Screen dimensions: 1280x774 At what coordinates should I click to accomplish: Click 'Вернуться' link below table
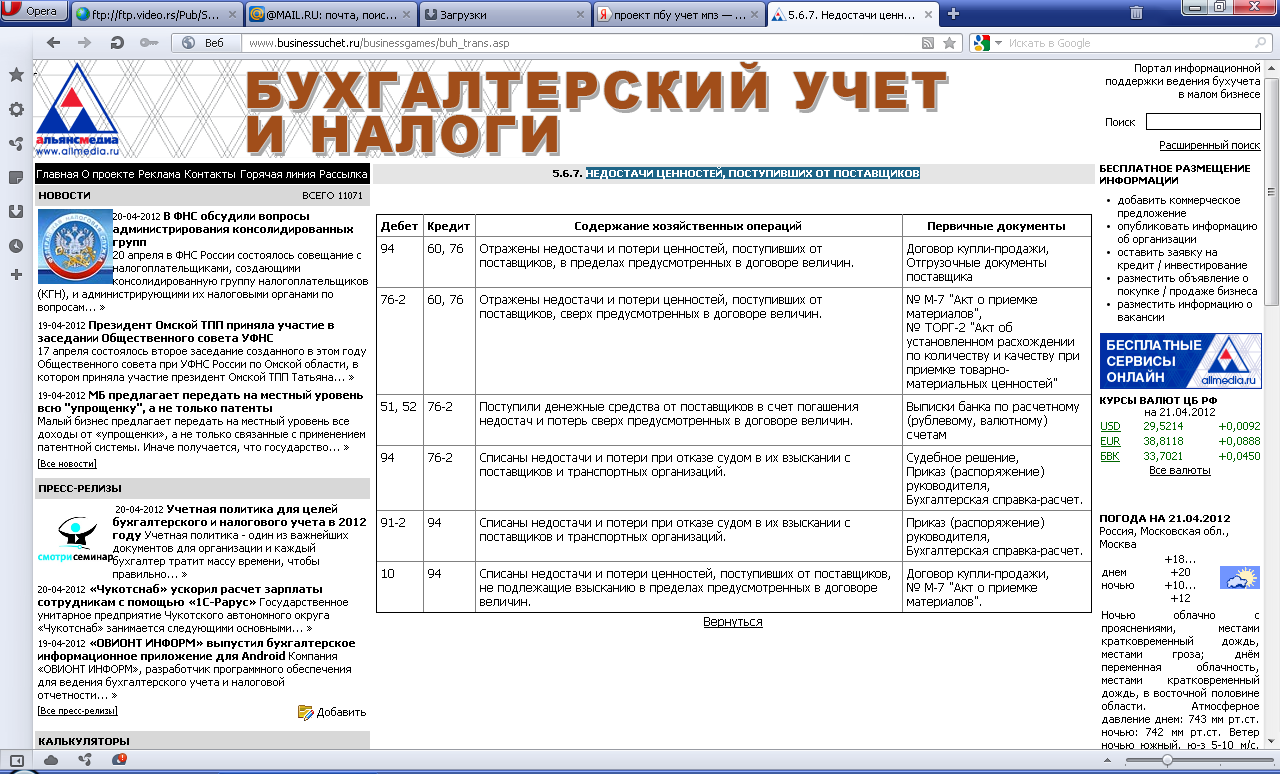(733, 622)
